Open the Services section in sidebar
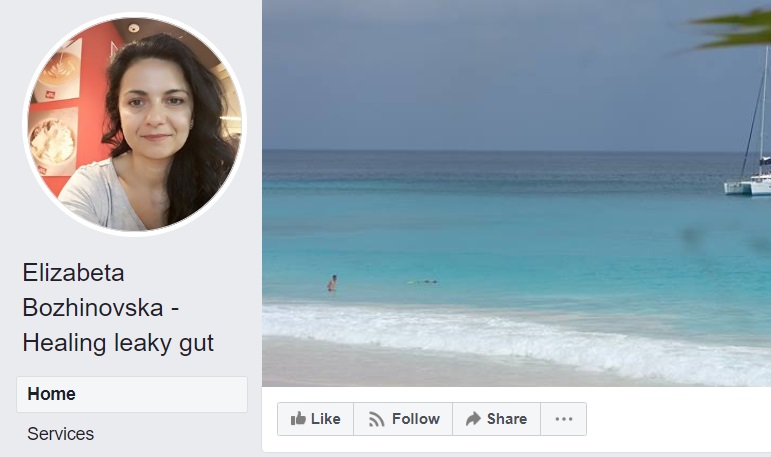The image size is (771, 457). (60, 434)
